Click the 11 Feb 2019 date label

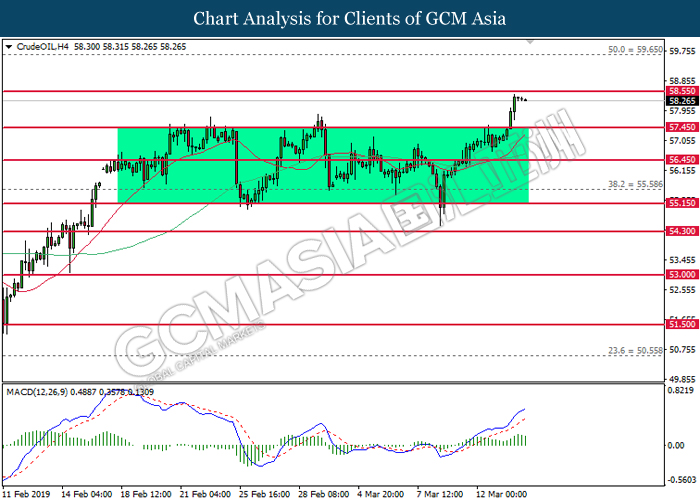(x=27, y=494)
